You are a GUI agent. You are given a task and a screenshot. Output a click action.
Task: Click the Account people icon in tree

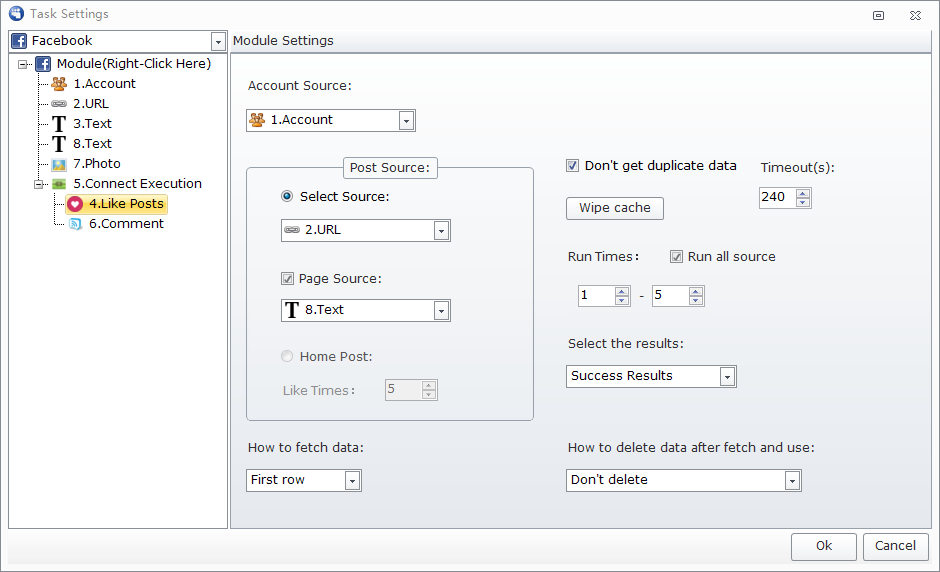point(59,84)
